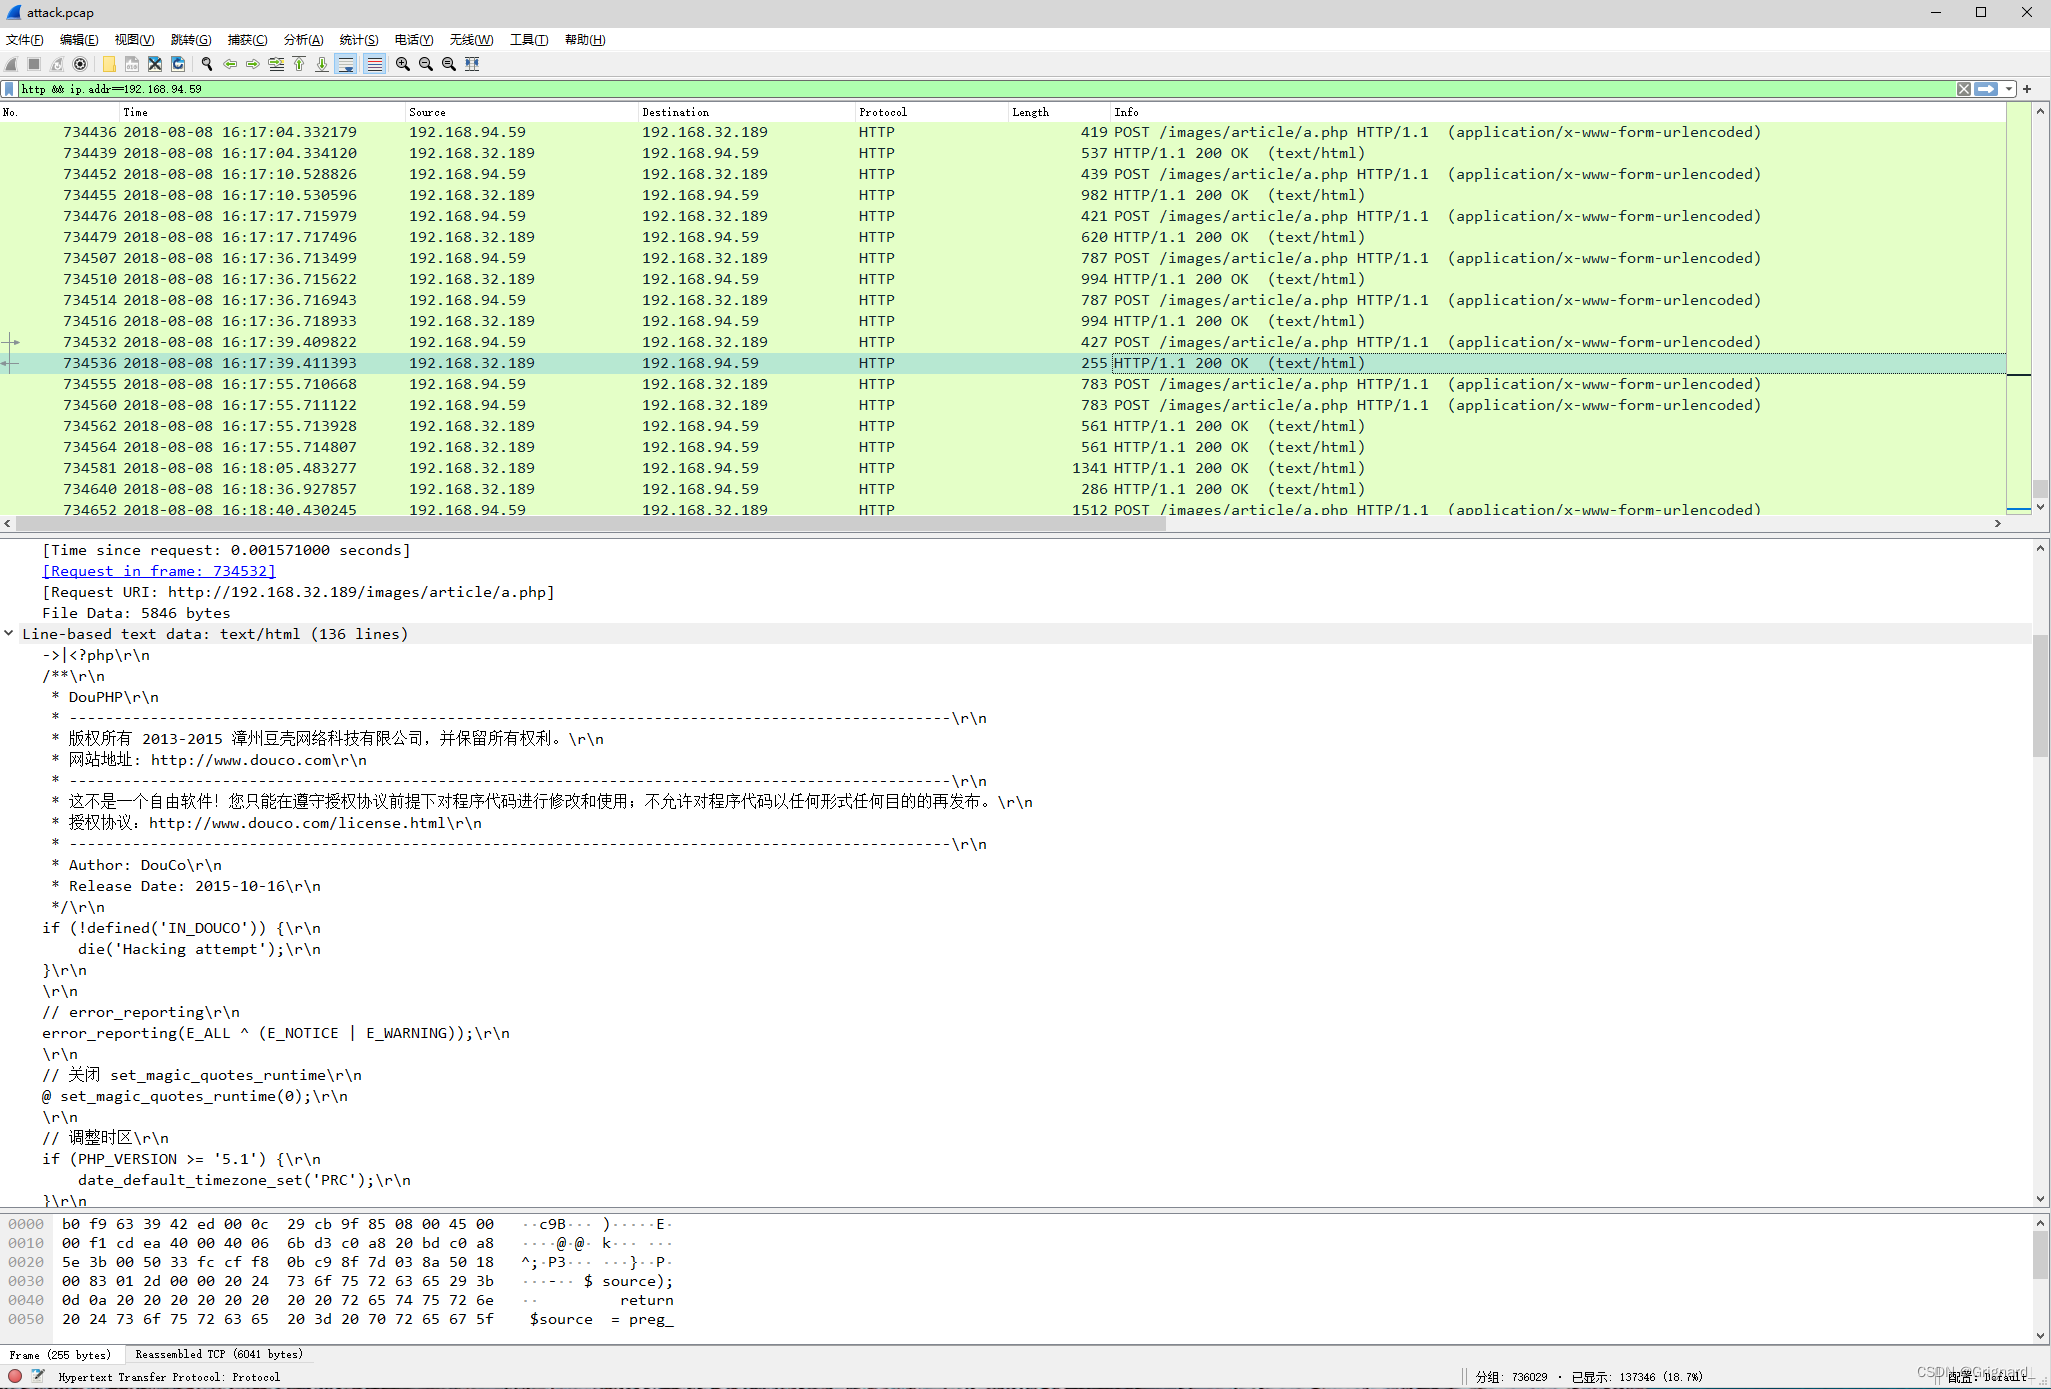
Task: Click the go to specific packet icon
Action: (x=276, y=64)
